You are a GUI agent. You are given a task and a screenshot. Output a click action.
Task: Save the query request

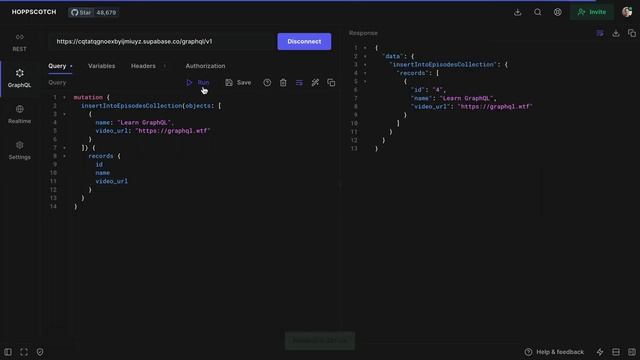click(238, 82)
